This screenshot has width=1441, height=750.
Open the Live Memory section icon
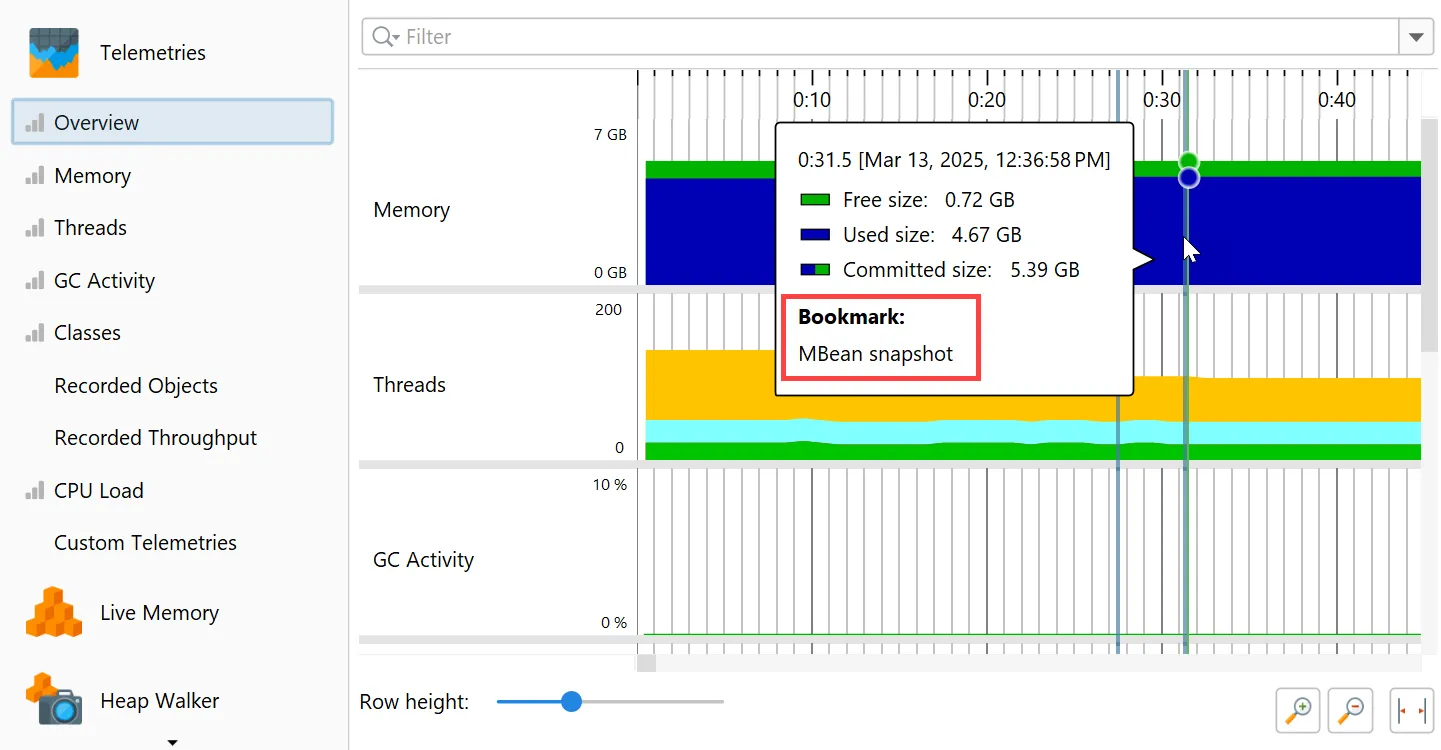[x=54, y=612]
